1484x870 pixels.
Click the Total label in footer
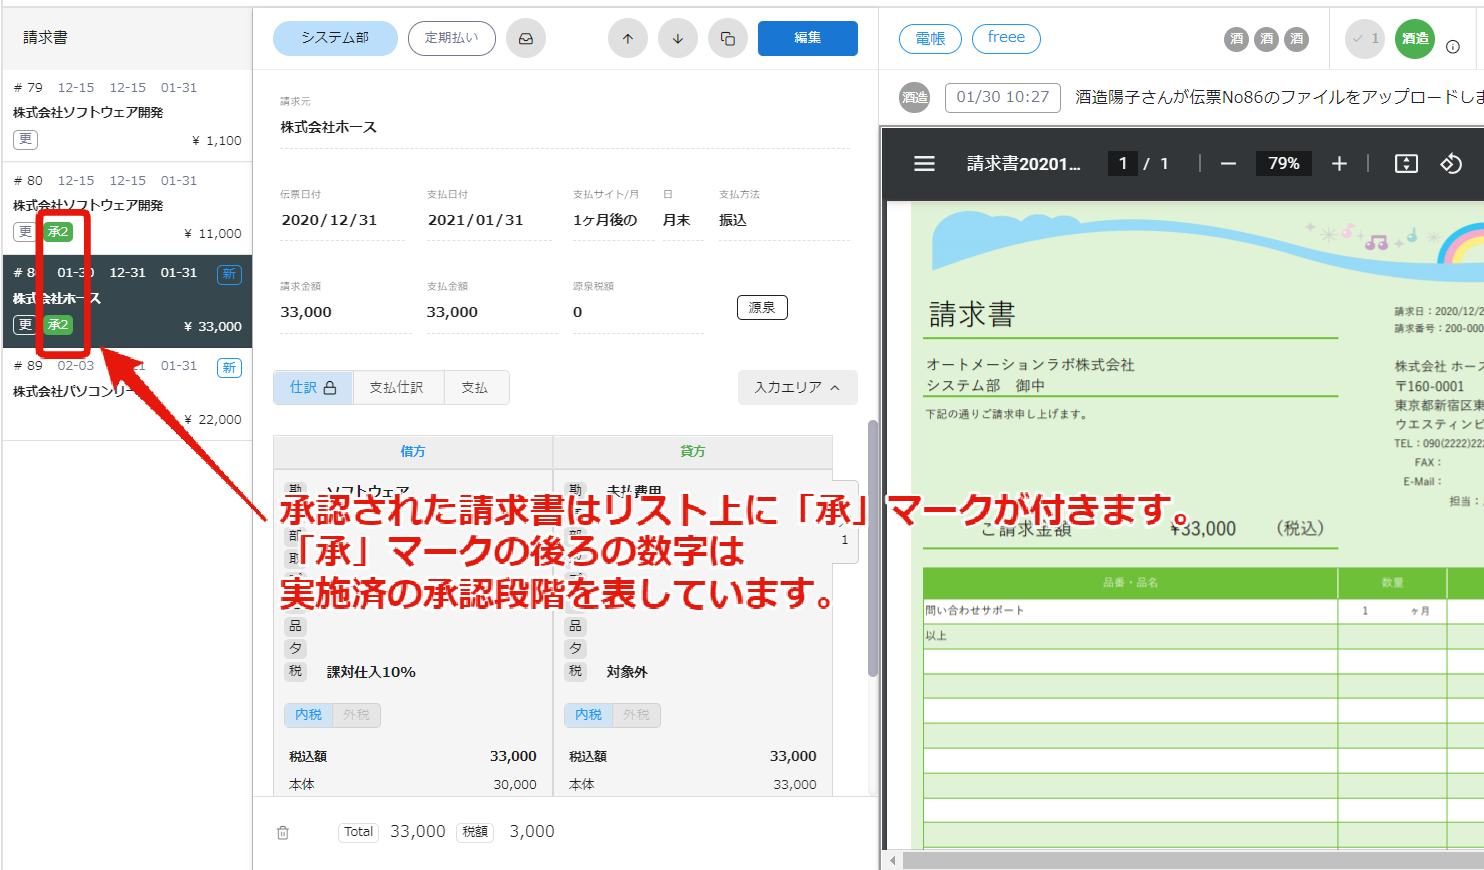[358, 832]
